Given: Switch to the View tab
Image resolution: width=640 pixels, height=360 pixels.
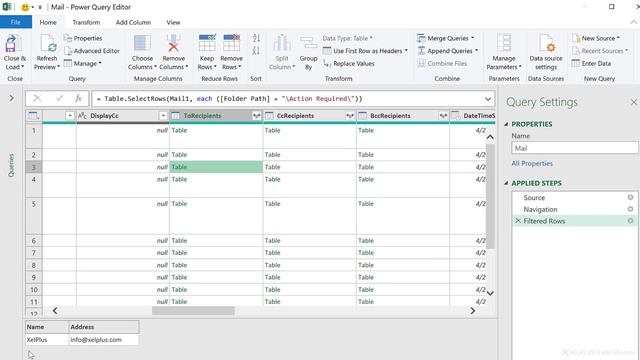Looking at the screenshot, I should tap(173, 22).
